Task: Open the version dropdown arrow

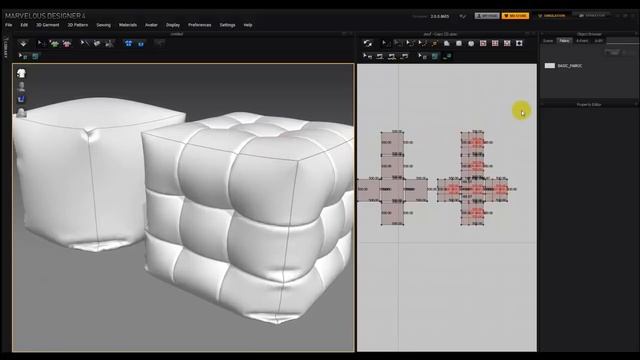Action: point(462,16)
